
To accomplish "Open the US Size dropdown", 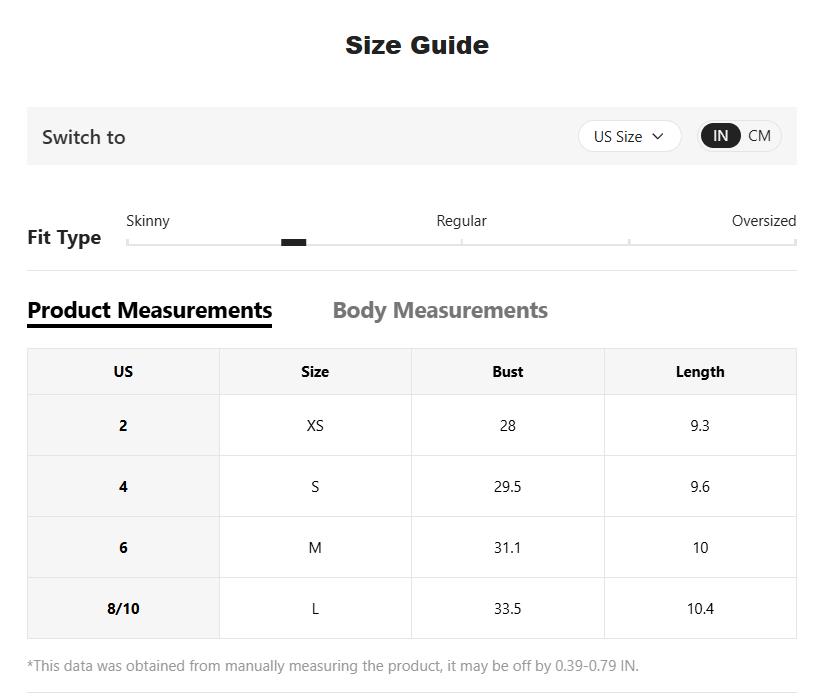I will point(629,136).
